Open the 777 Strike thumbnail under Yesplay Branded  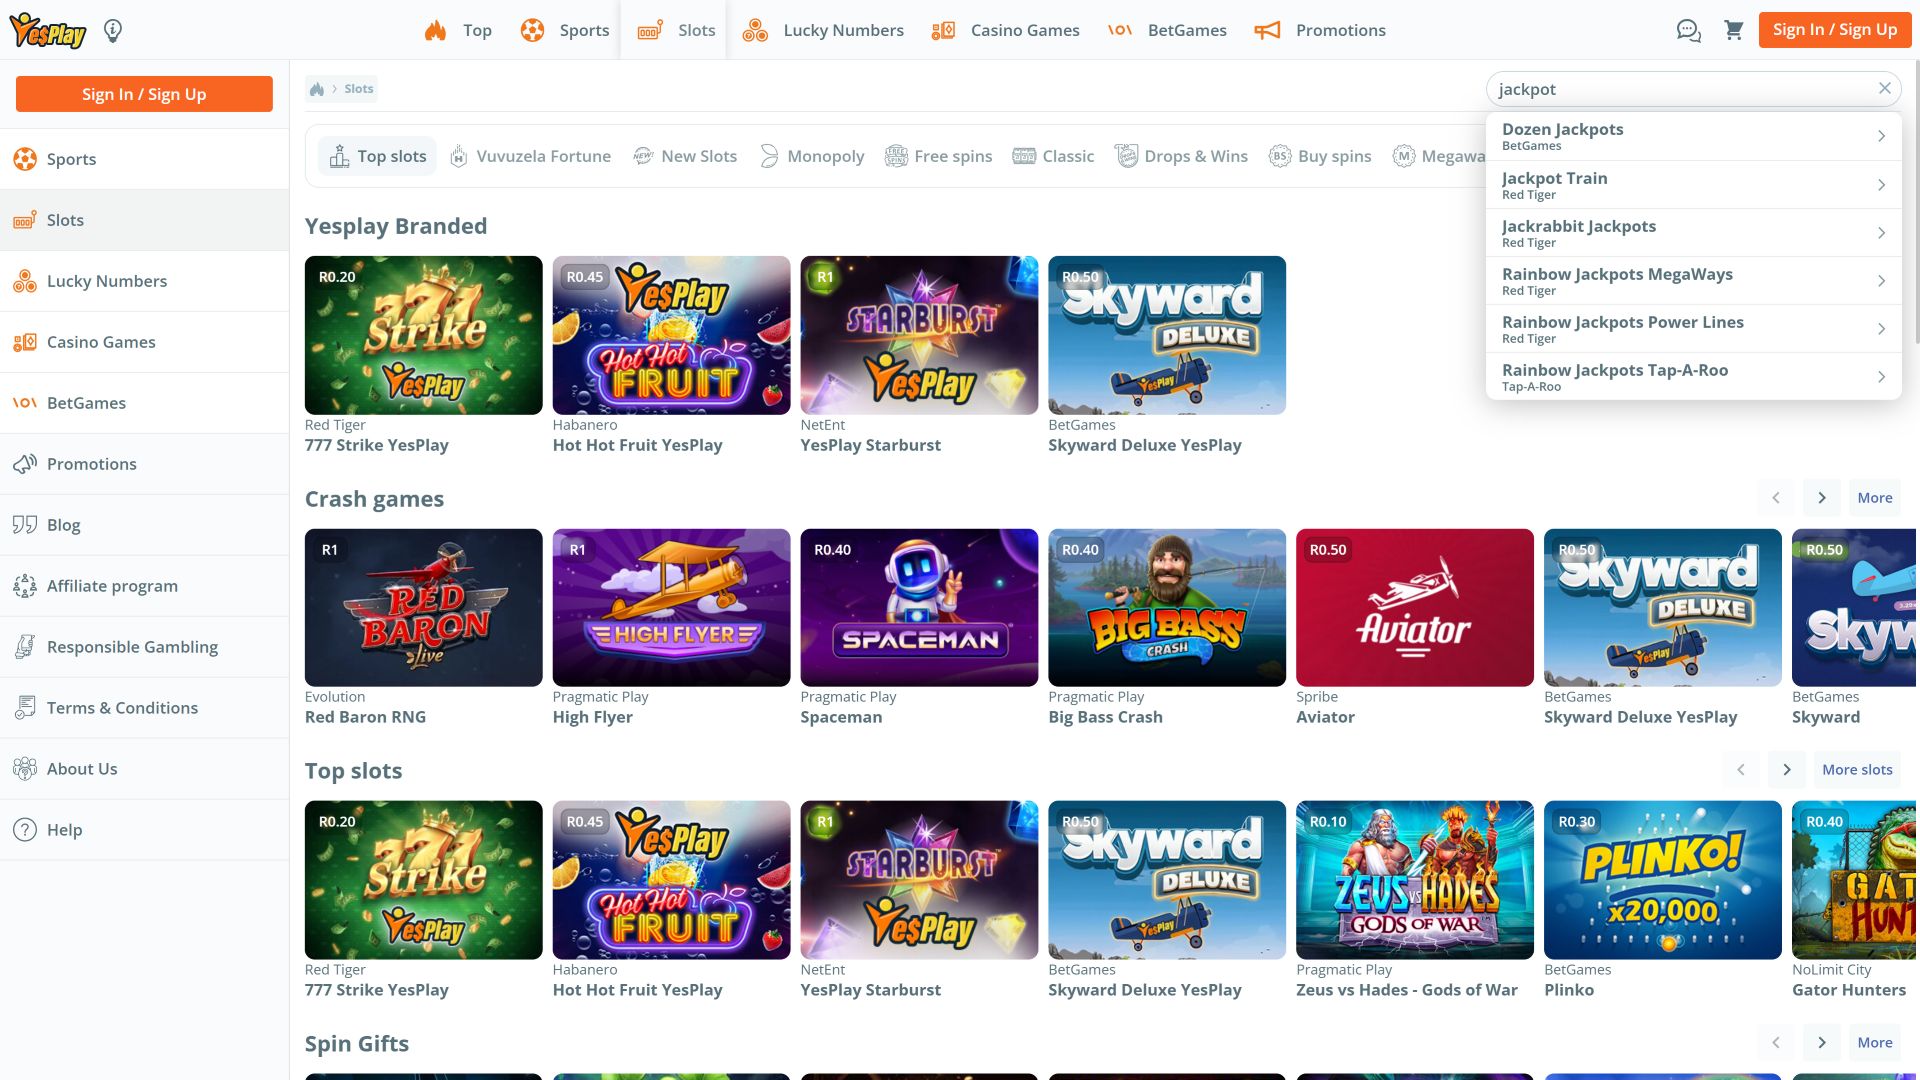(424, 335)
